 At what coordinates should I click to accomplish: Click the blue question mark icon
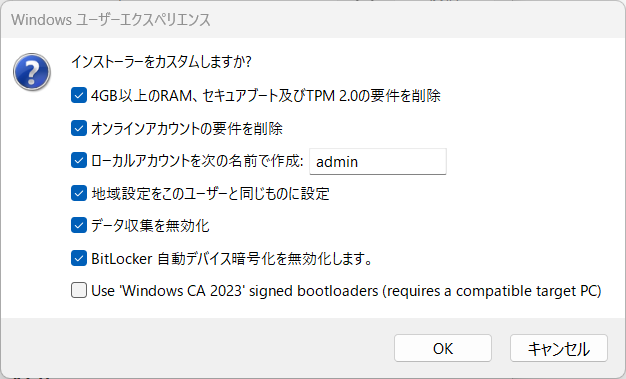tap(32, 72)
